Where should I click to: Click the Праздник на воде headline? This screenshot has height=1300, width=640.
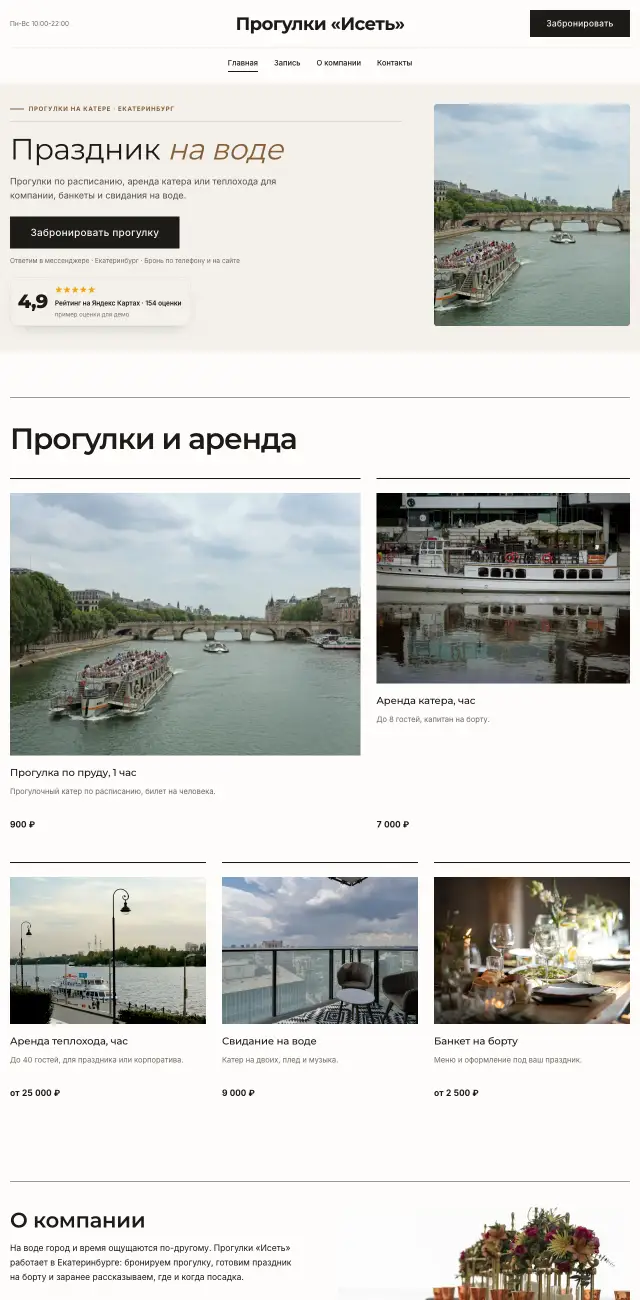click(x=147, y=150)
